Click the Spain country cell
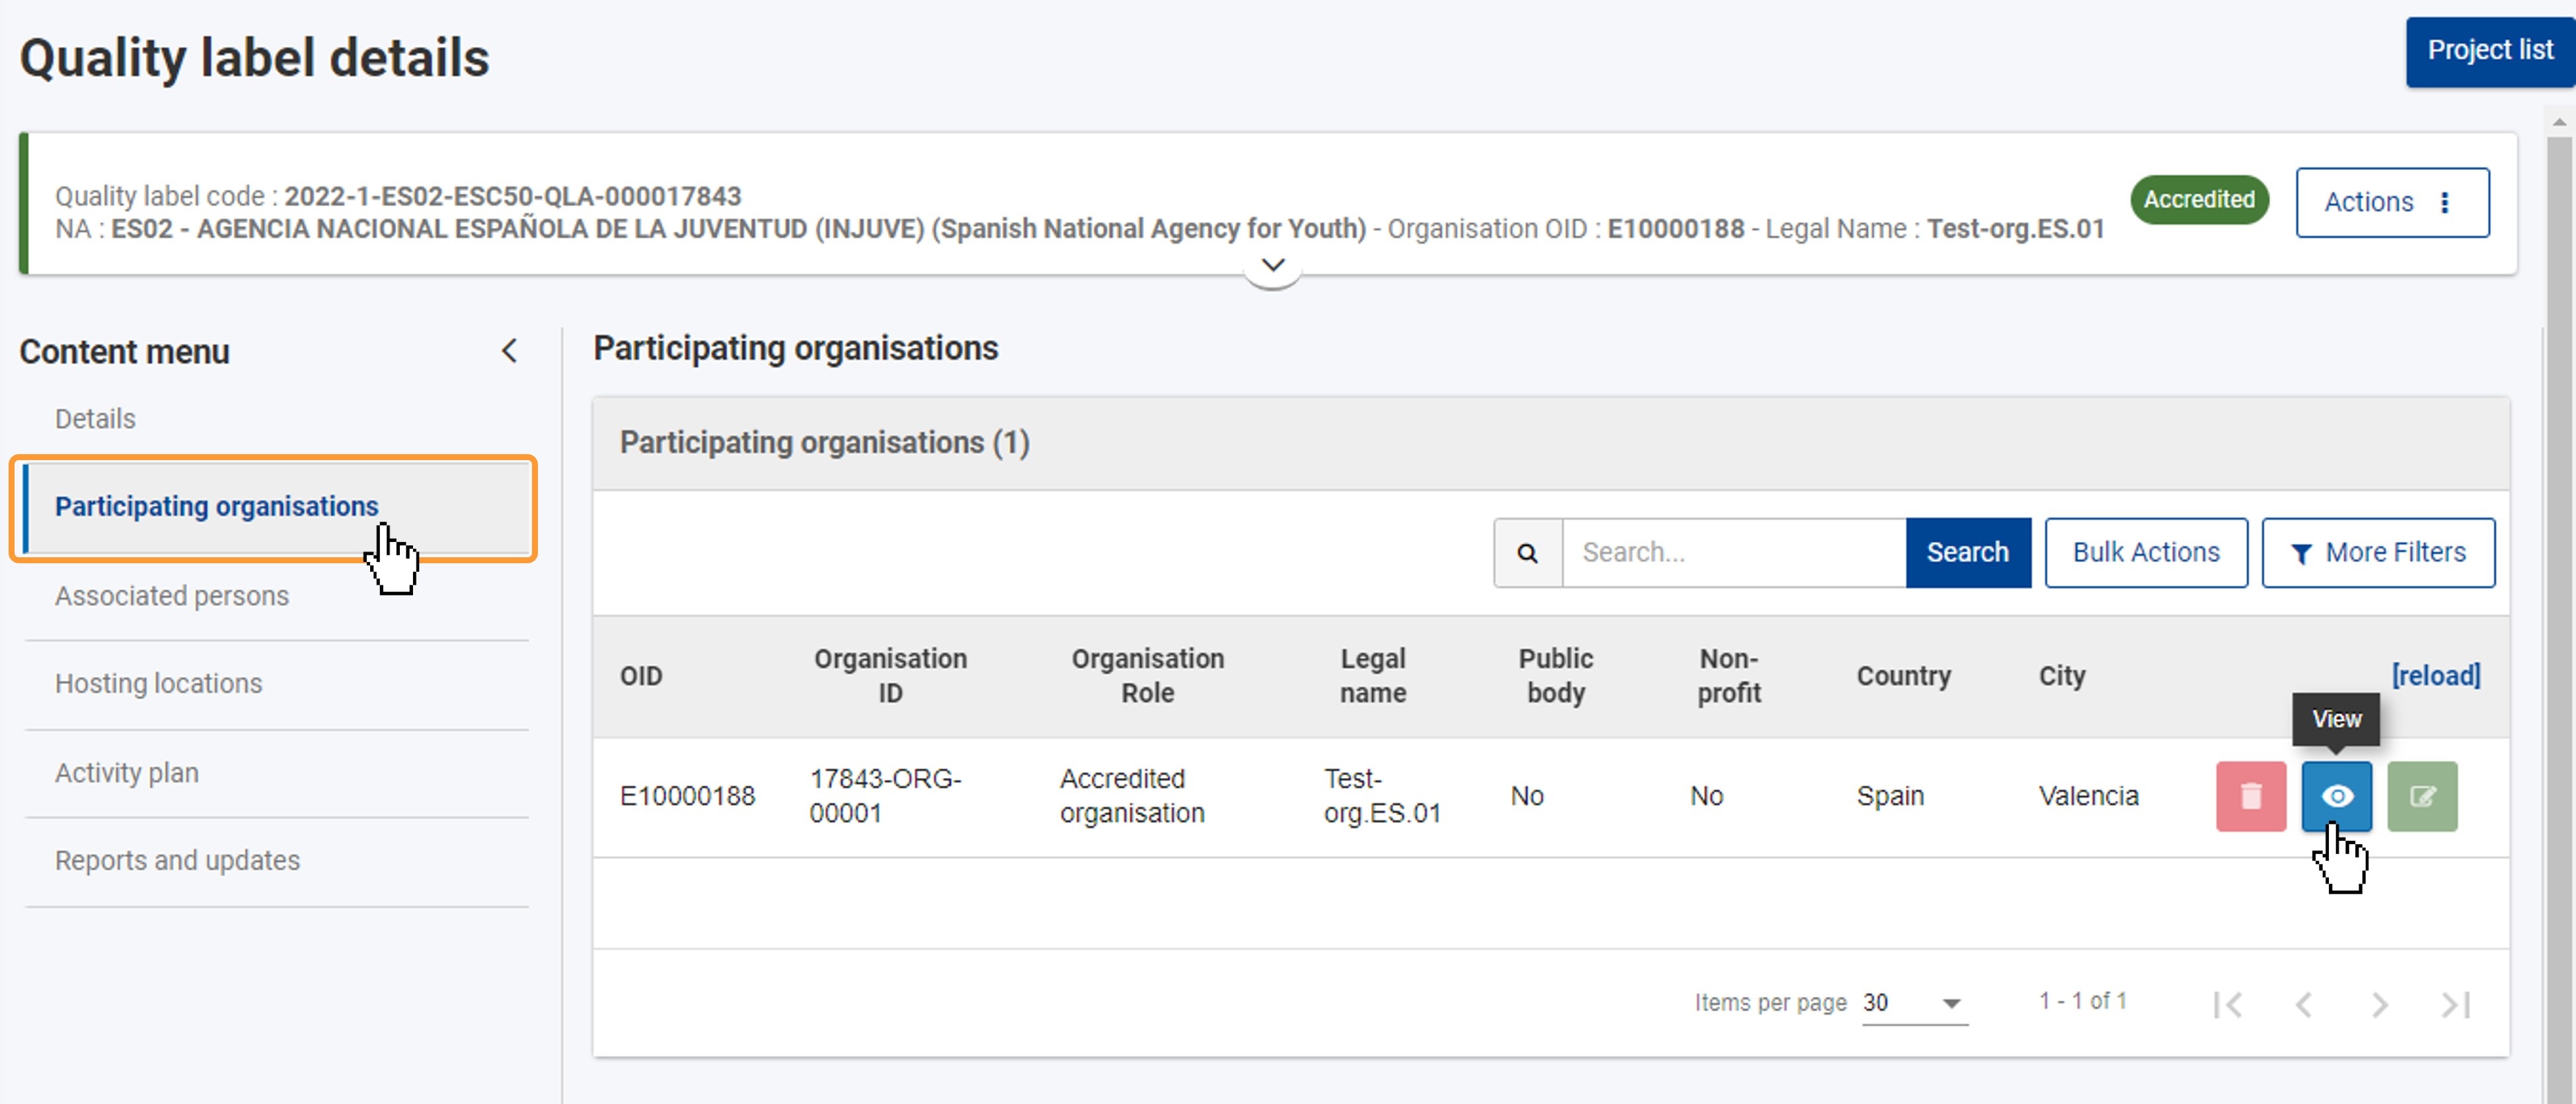 [1890, 797]
